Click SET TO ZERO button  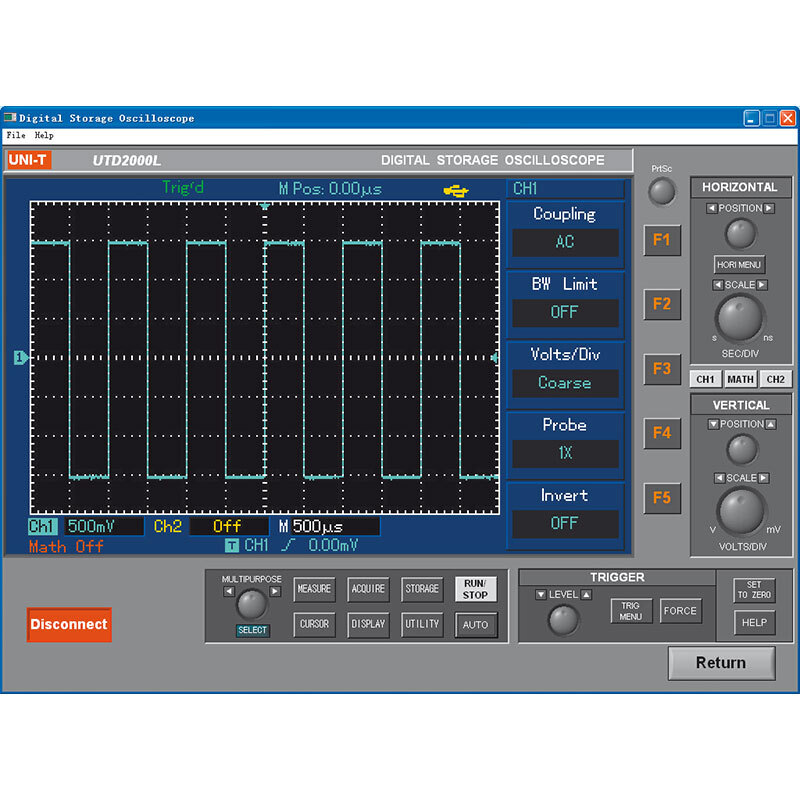click(754, 590)
